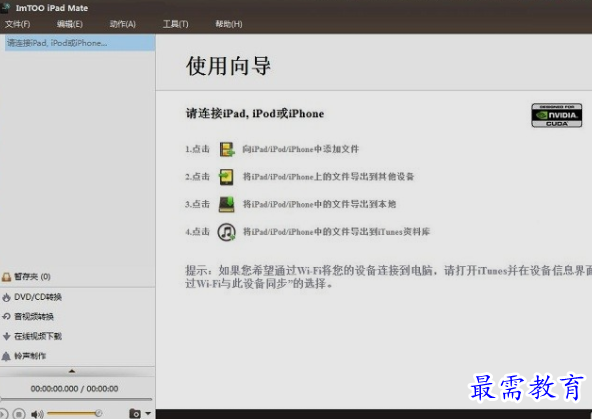The height and width of the screenshot is (419, 592).
Task: Click the 使用向导 heading
Action: coord(228,66)
